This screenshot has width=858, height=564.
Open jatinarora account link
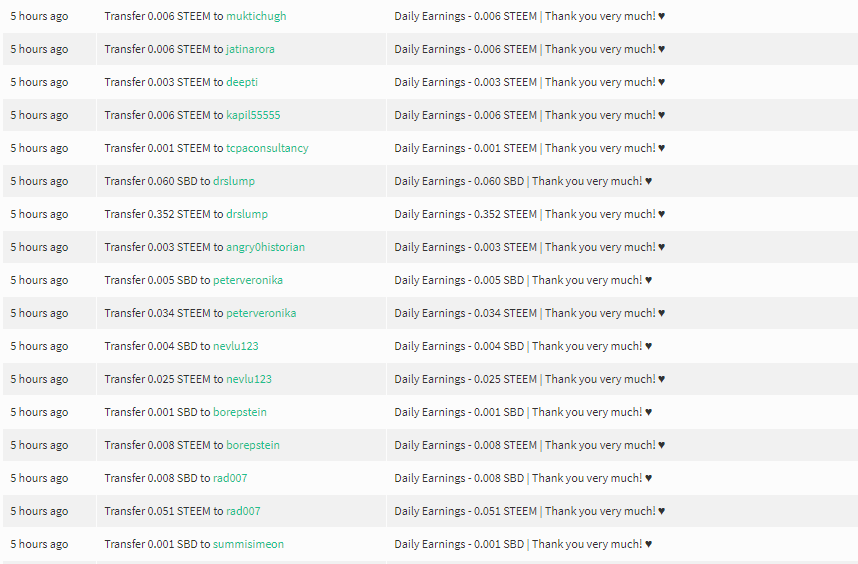250,49
